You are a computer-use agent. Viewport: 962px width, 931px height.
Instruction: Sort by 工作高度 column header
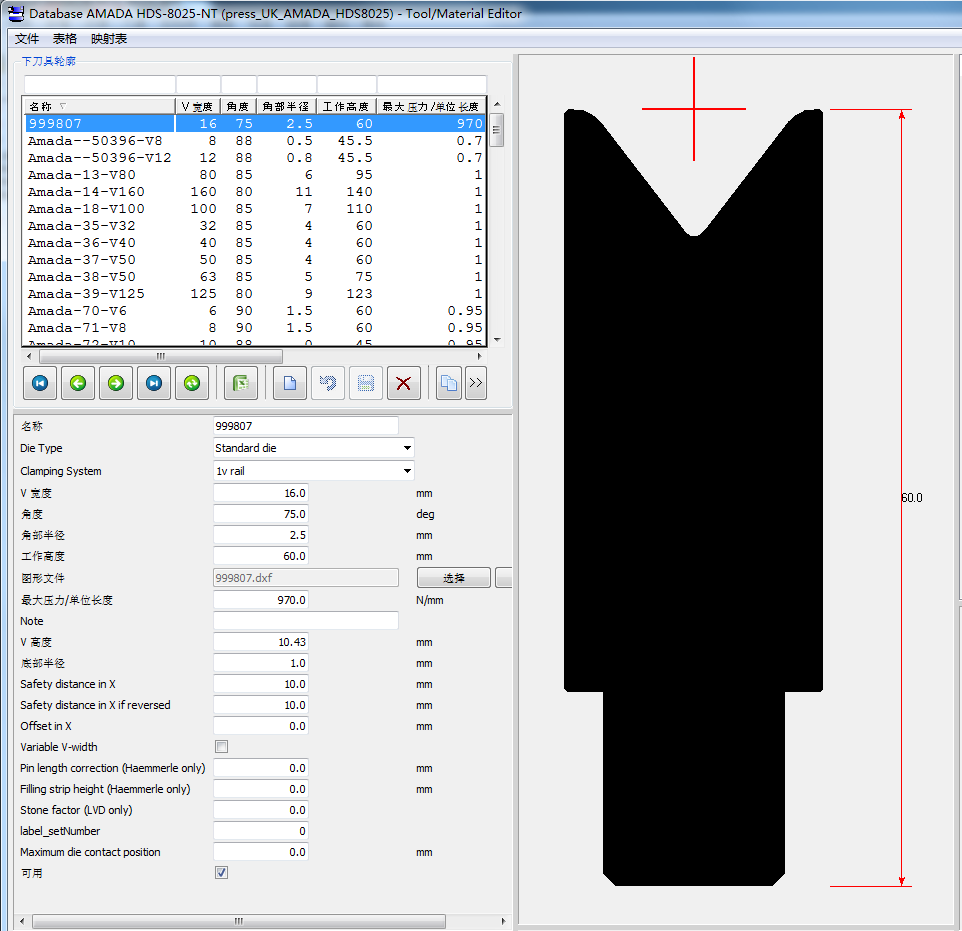[346, 106]
